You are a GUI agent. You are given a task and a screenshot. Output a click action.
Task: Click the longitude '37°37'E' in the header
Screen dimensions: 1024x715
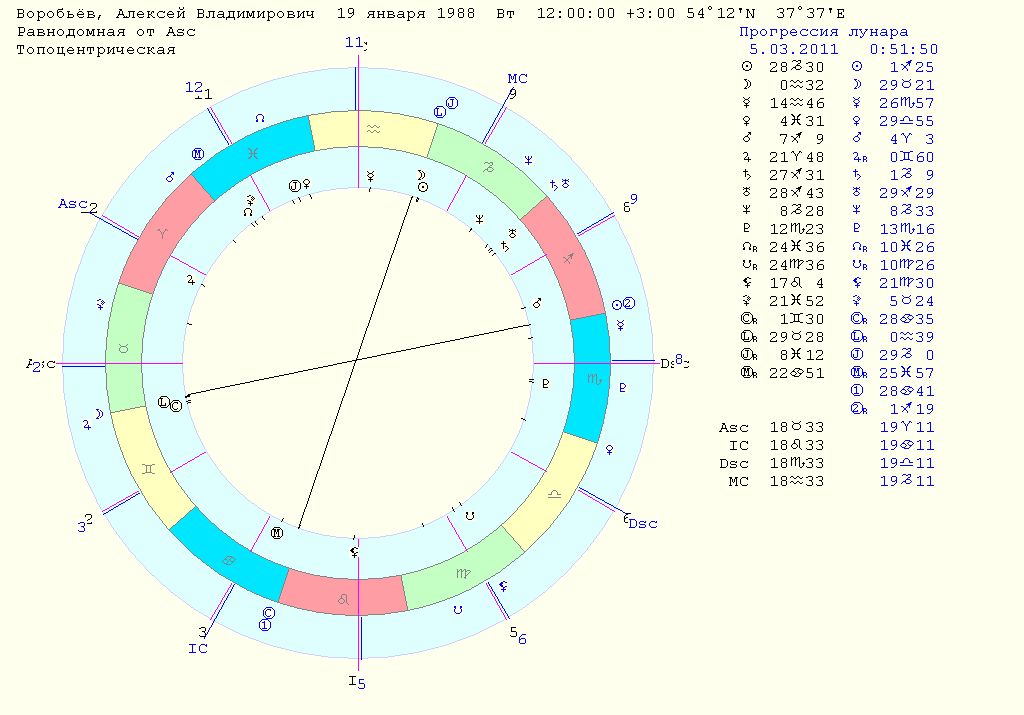tap(810, 13)
